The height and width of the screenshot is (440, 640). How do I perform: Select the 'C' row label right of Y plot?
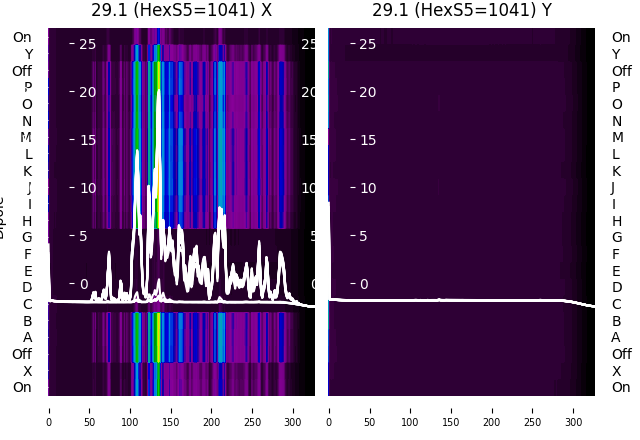(616, 304)
